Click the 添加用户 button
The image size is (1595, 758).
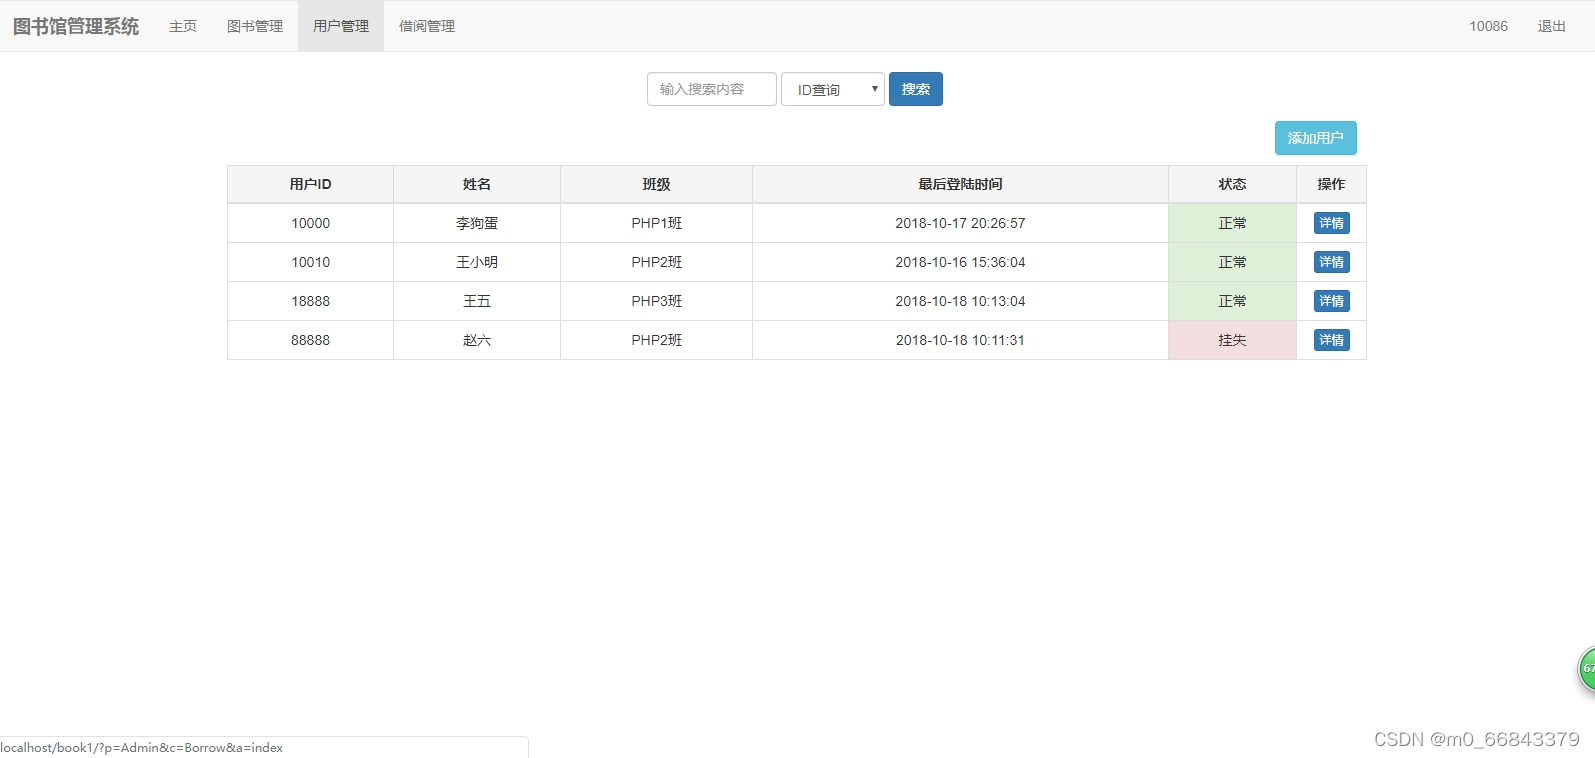(1316, 138)
